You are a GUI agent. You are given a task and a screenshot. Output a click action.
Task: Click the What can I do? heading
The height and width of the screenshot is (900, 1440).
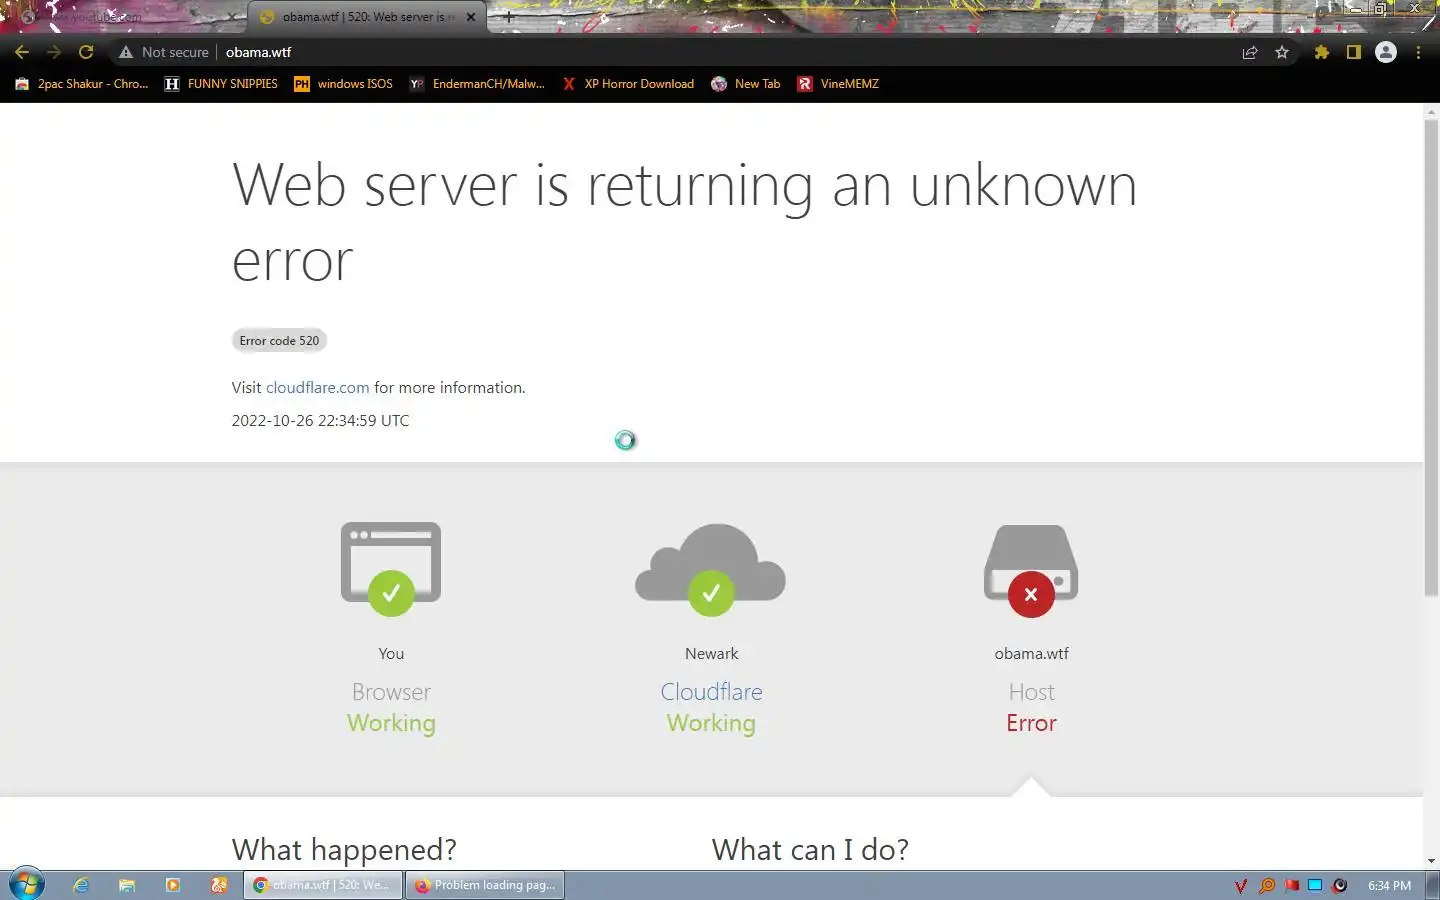(810, 850)
